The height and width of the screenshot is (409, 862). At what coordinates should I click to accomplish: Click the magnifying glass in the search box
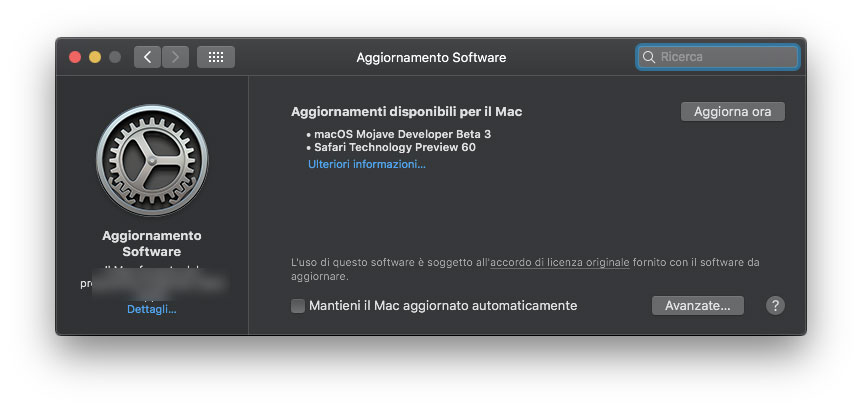click(x=650, y=57)
